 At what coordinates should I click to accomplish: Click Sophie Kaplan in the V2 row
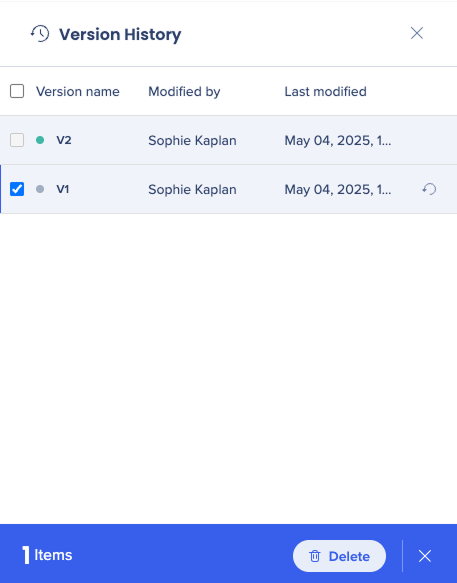point(192,141)
